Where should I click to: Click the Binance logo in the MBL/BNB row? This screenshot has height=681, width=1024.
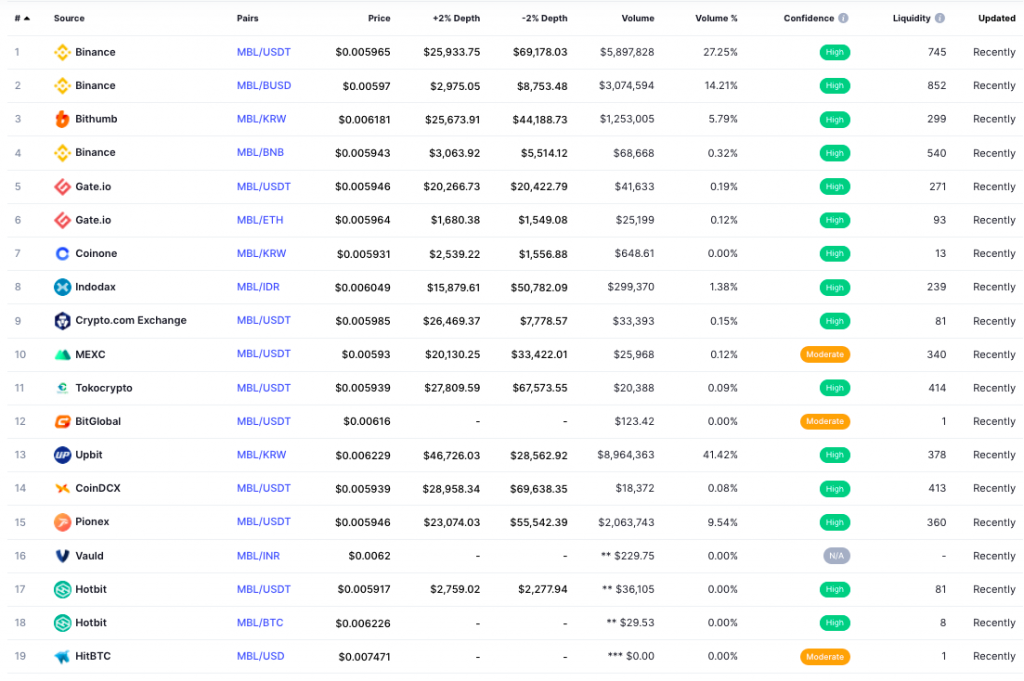(62, 153)
